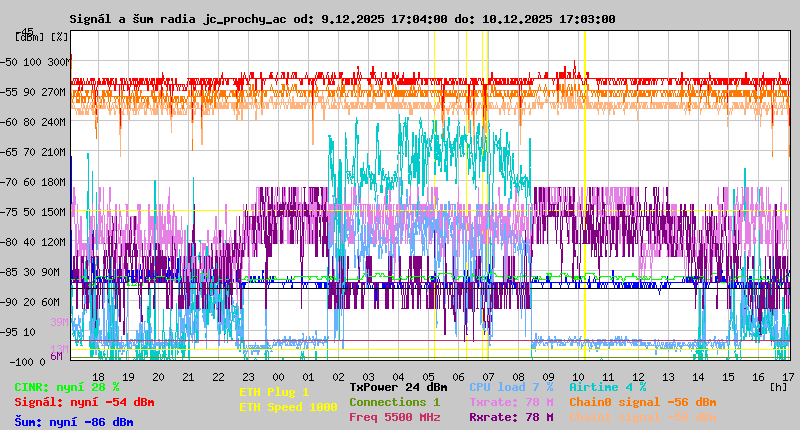800x430 pixels.
Task: Click the CPU load 7 % legend label
Action: (510, 386)
